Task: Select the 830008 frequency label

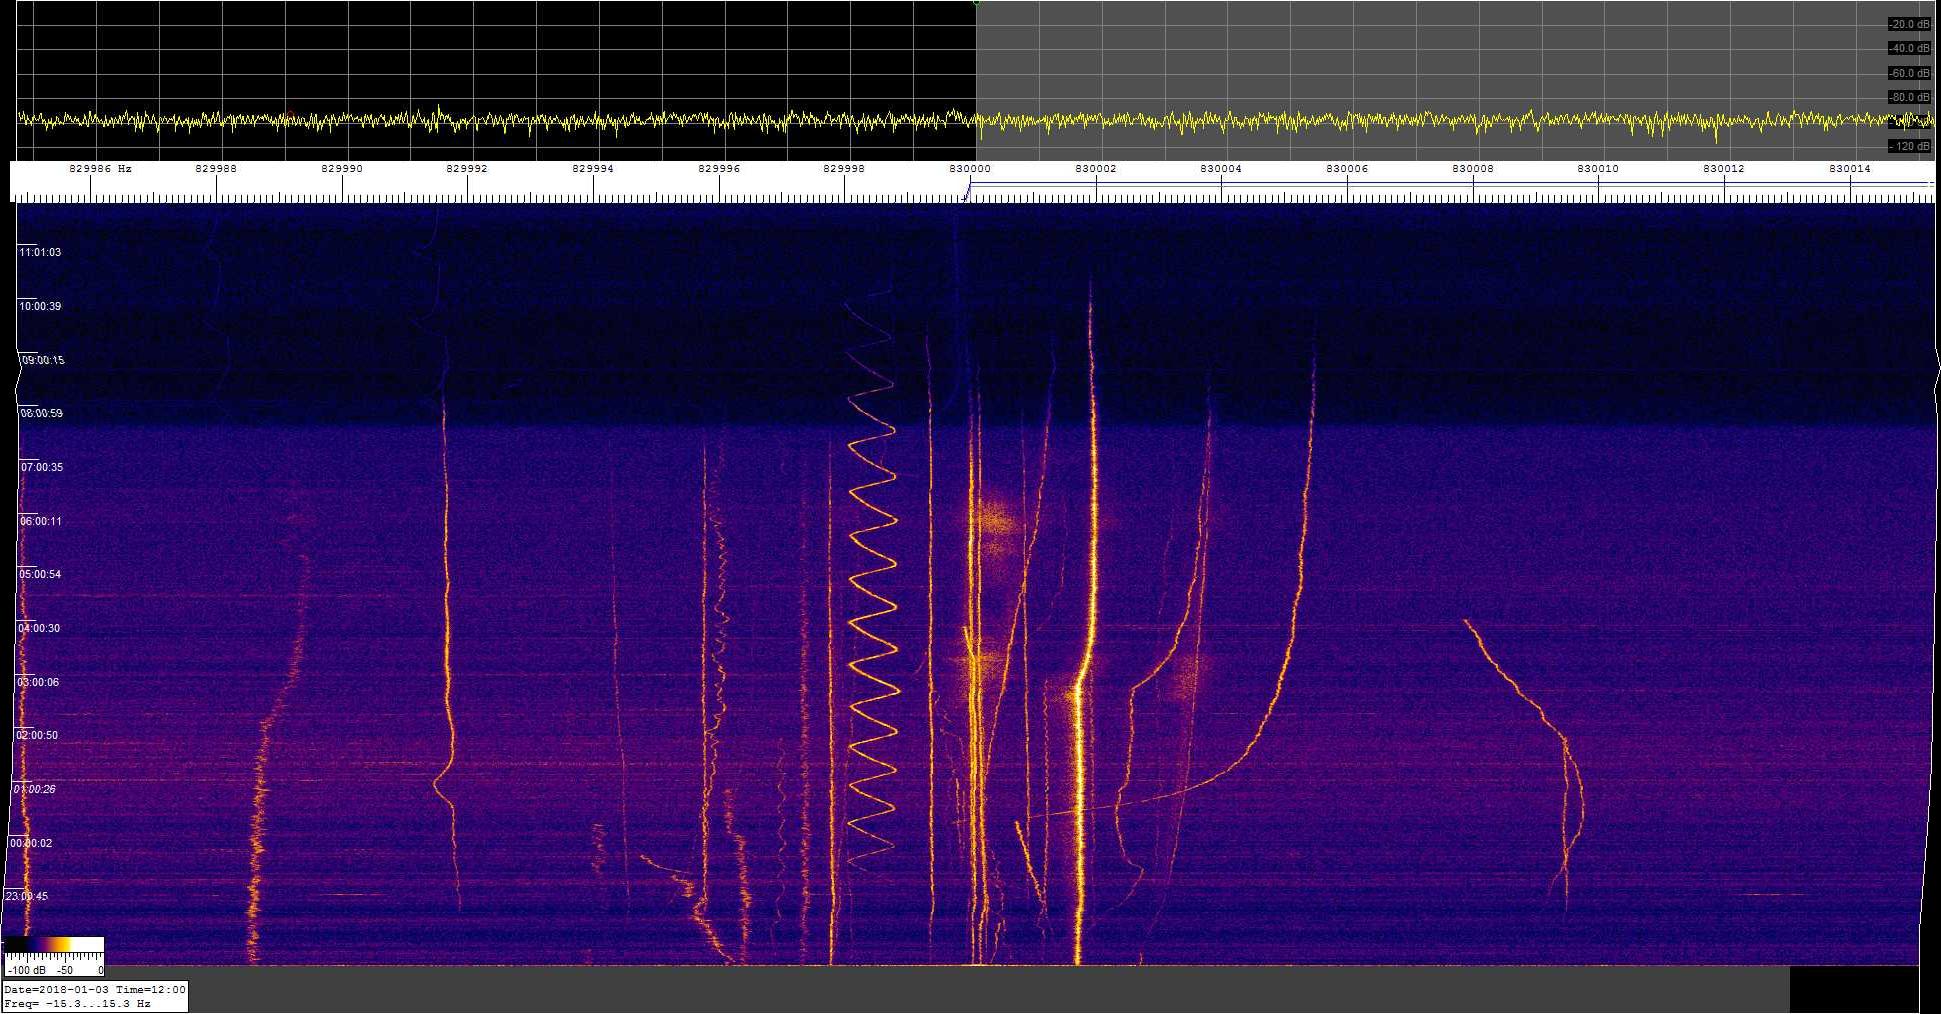Action: click(x=1473, y=169)
